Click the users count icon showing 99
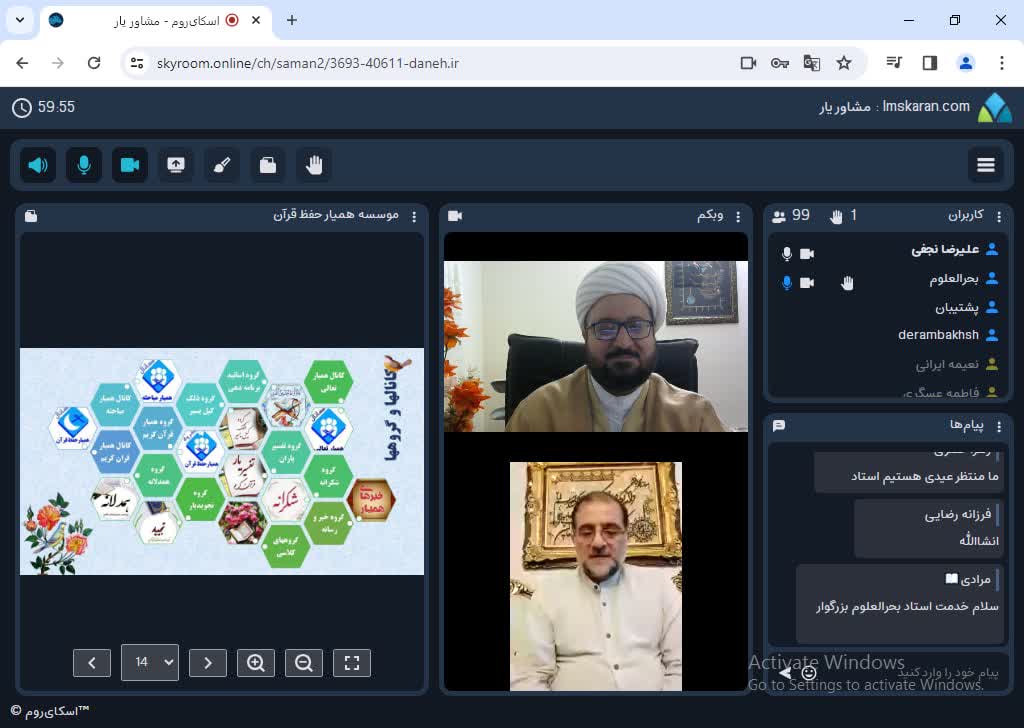This screenshot has height=728, width=1024. pos(778,217)
